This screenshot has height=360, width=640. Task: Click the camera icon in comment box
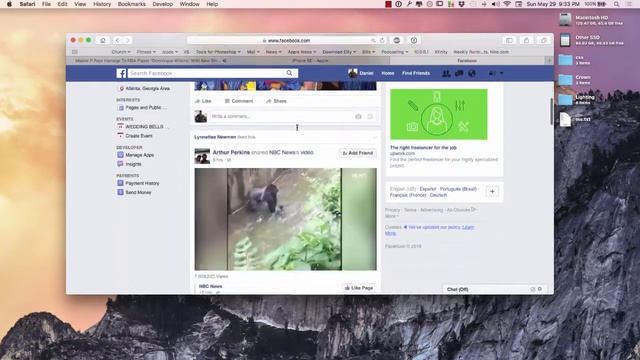[358, 117]
